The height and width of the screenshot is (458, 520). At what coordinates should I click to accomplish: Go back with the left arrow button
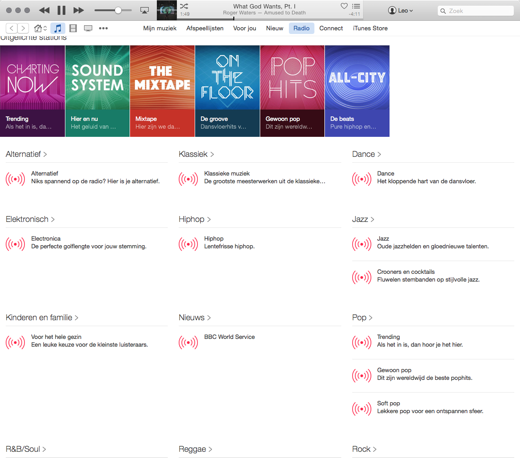click(11, 28)
